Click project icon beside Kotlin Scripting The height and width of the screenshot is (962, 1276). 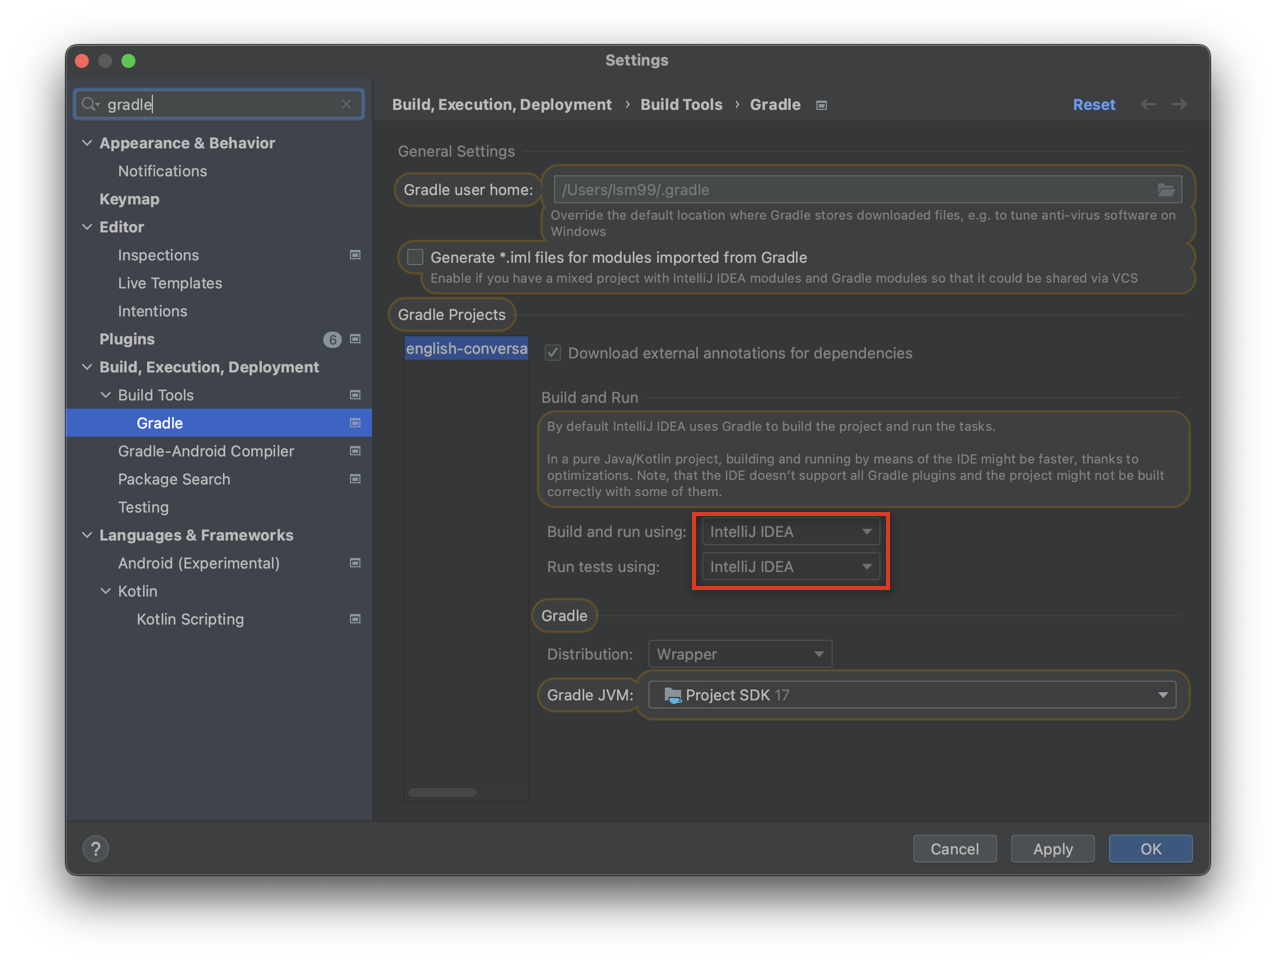point(355,619)
